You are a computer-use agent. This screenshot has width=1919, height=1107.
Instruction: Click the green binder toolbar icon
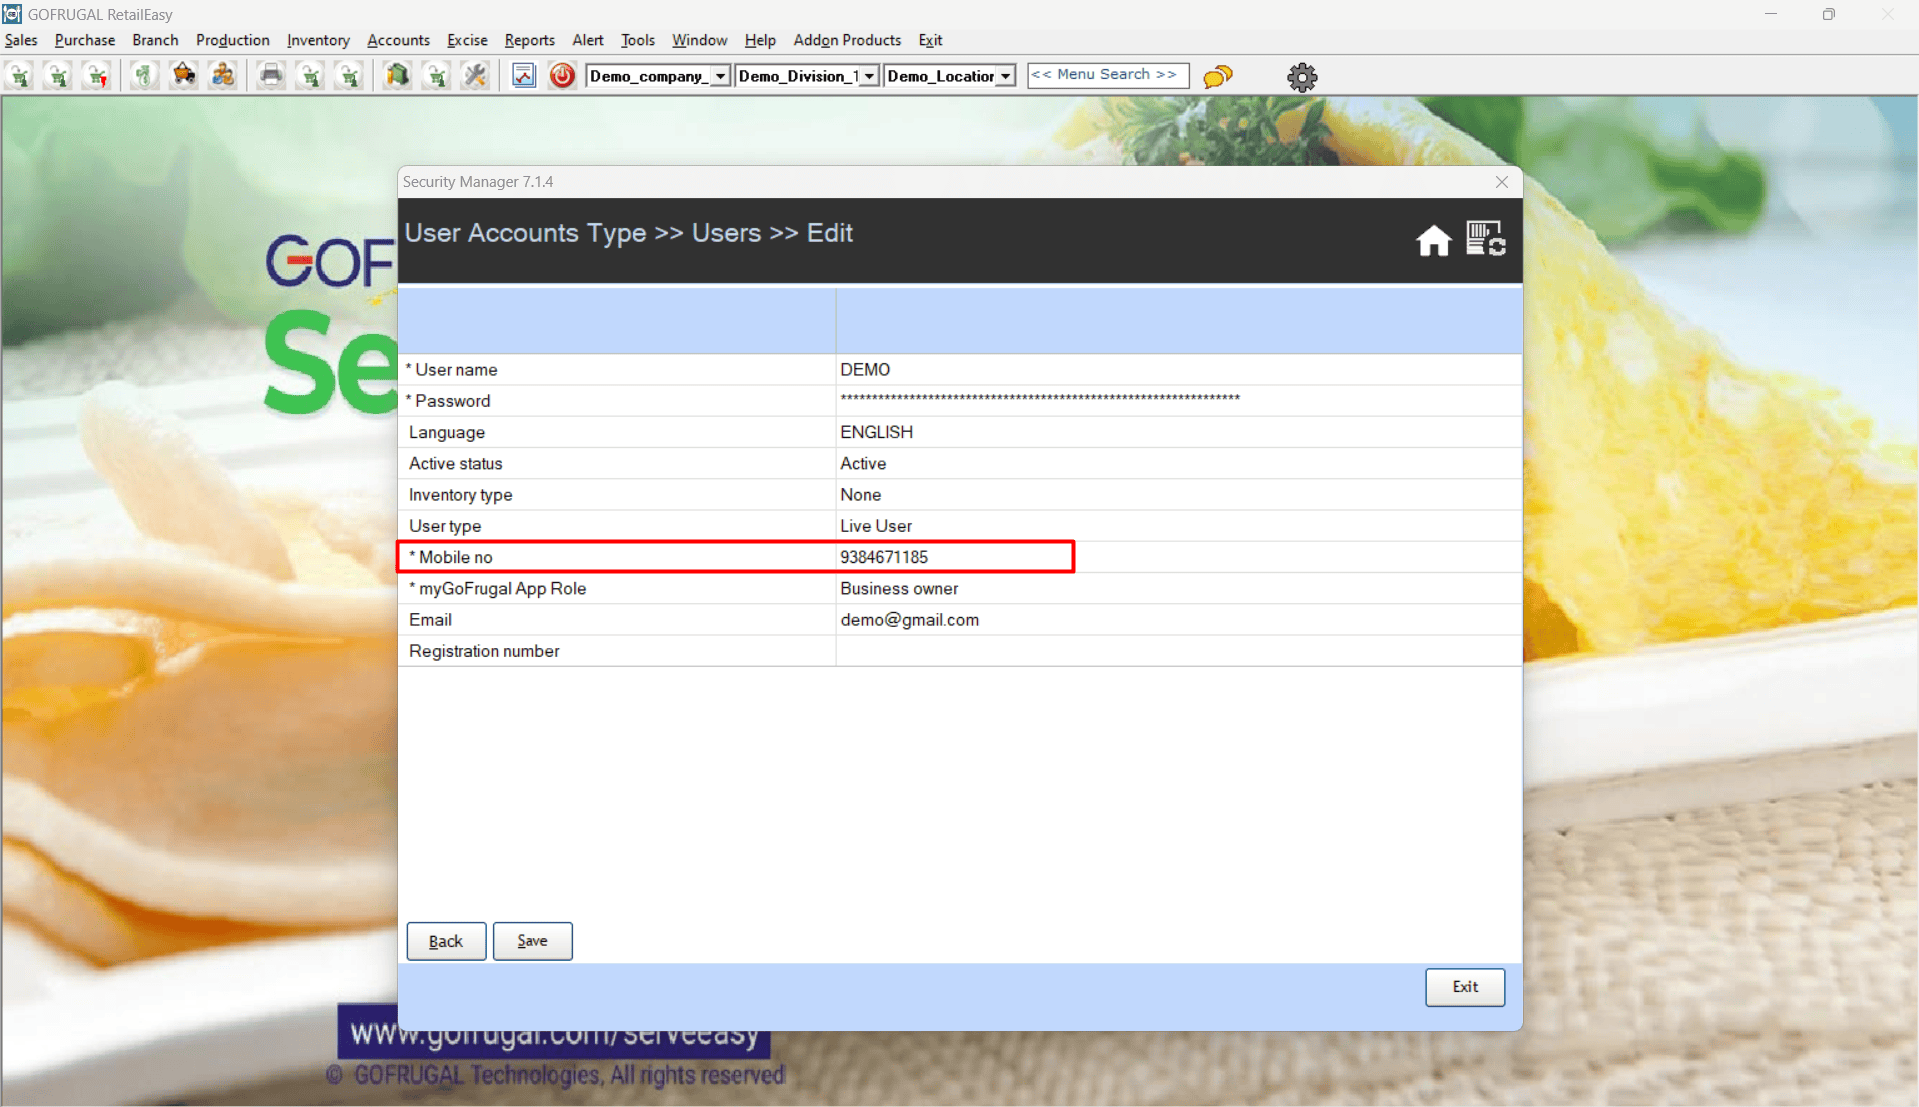point(398,76)
